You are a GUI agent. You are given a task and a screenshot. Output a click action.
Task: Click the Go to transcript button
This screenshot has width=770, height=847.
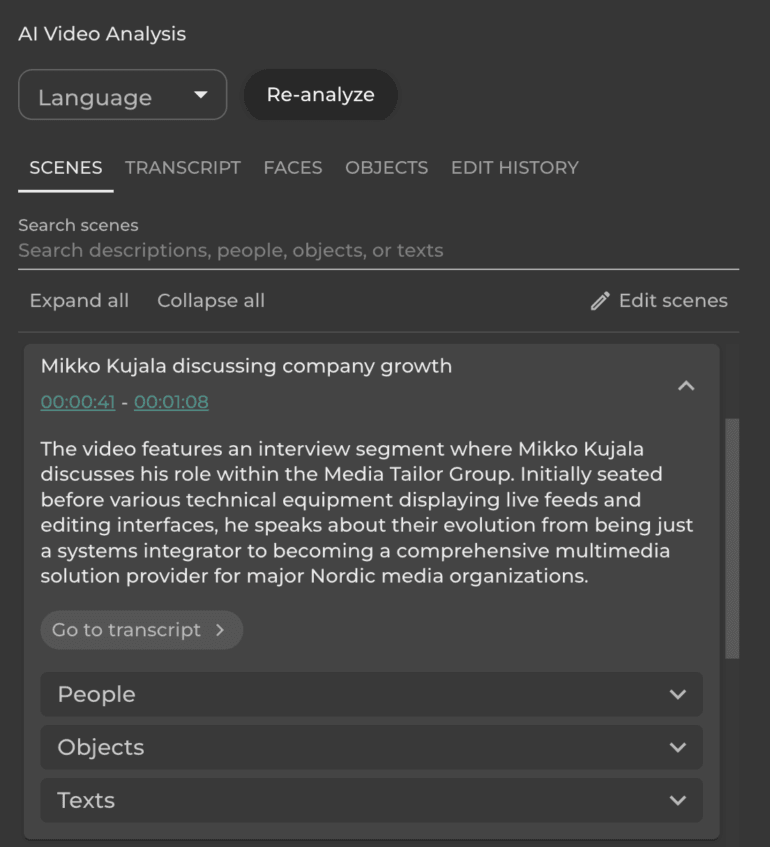(142, 630)
